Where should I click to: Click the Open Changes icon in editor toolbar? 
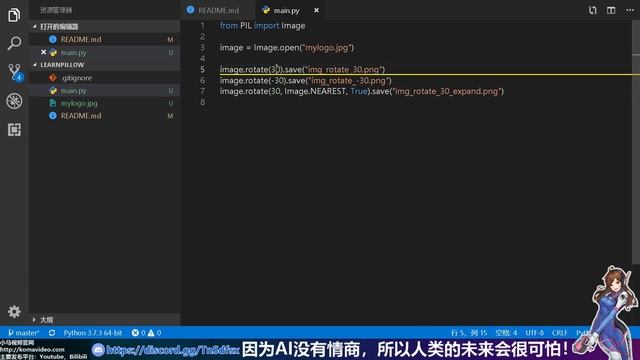tap(592, 10)
